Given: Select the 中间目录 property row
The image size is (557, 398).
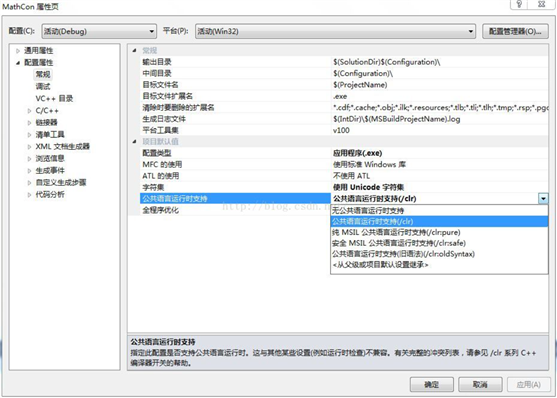Looking at the screenshot, I should 344,73.
